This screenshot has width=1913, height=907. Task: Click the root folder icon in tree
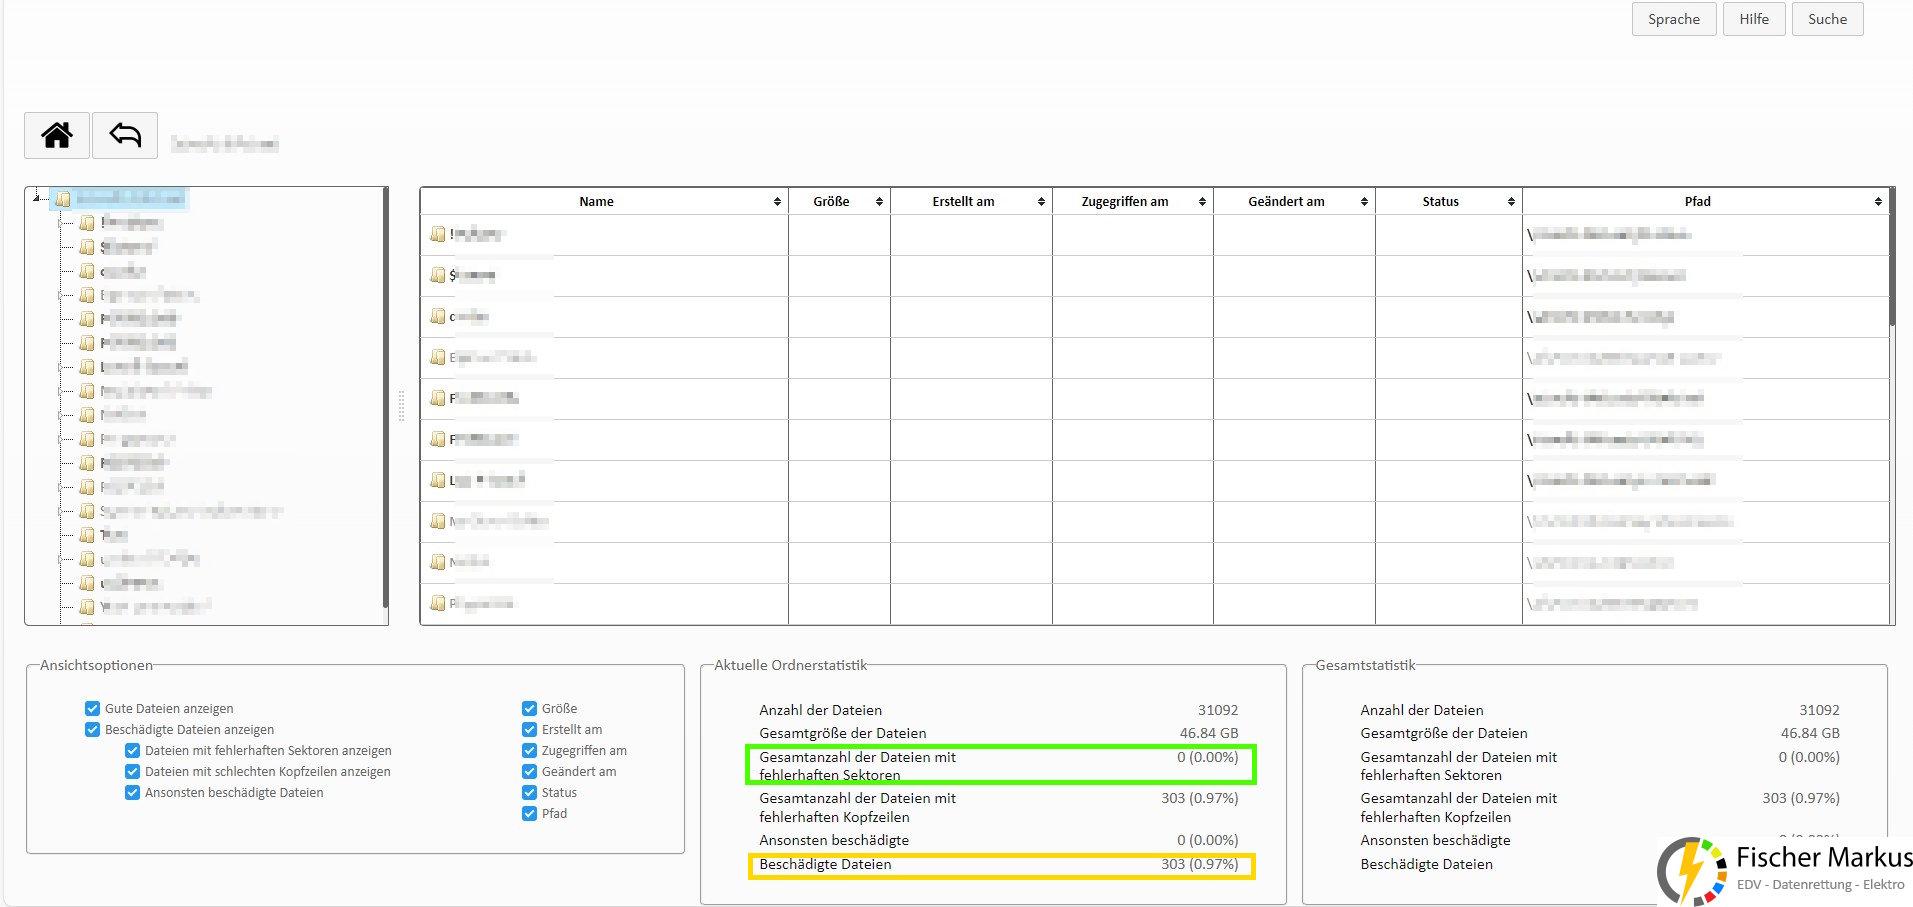coord(63,199)
